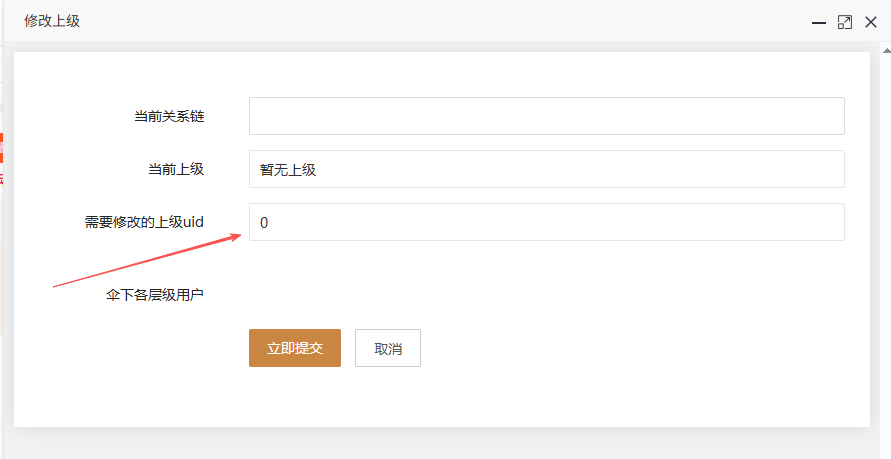Viewport: 891px width, 459px height.
Task: Close the 修改上级 dialog
Action: tap(870, 22)
